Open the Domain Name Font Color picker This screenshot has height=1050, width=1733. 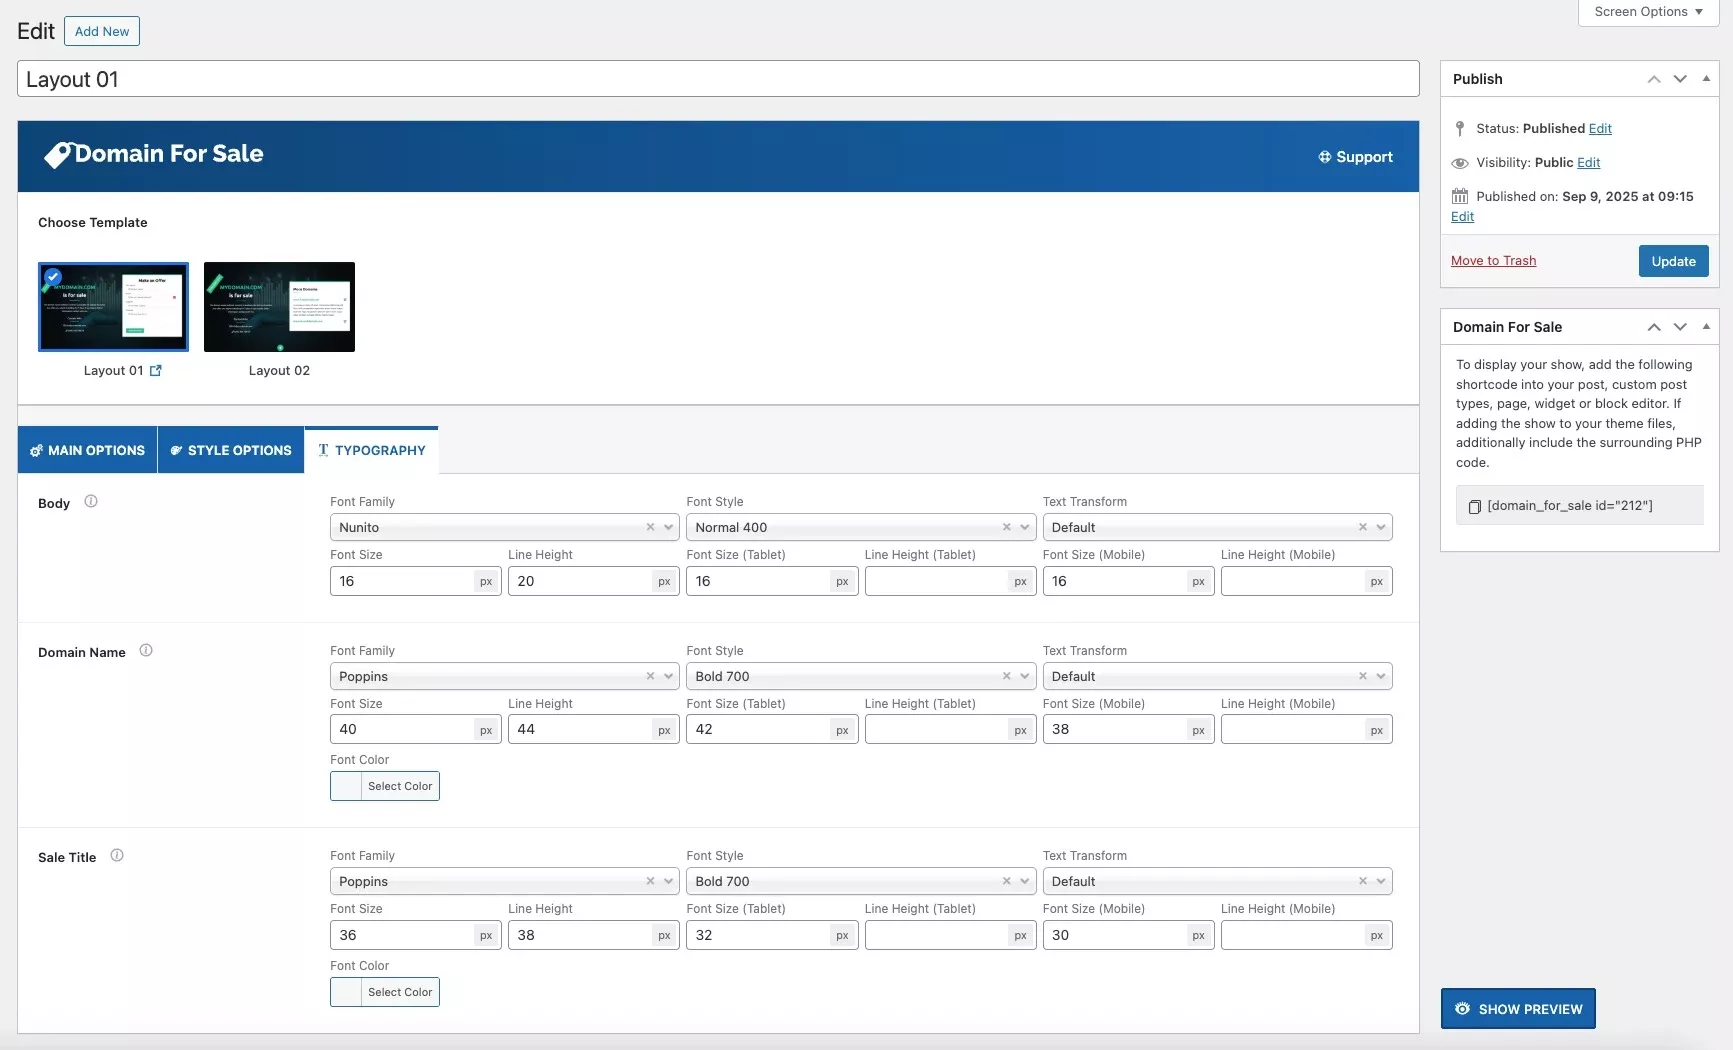pos(385,787)
